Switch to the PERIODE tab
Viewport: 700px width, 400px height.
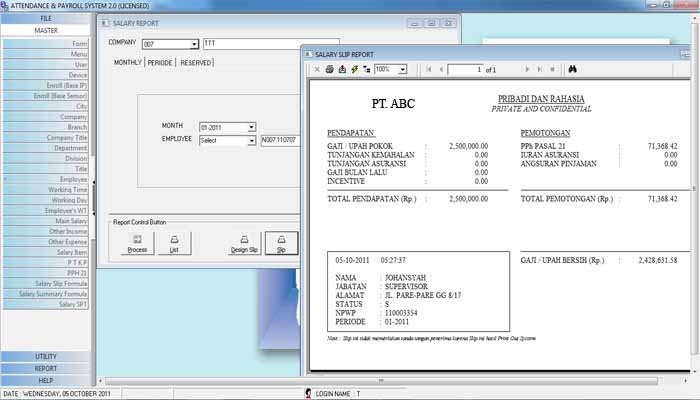pyautogui.click(x=160, y=63)
